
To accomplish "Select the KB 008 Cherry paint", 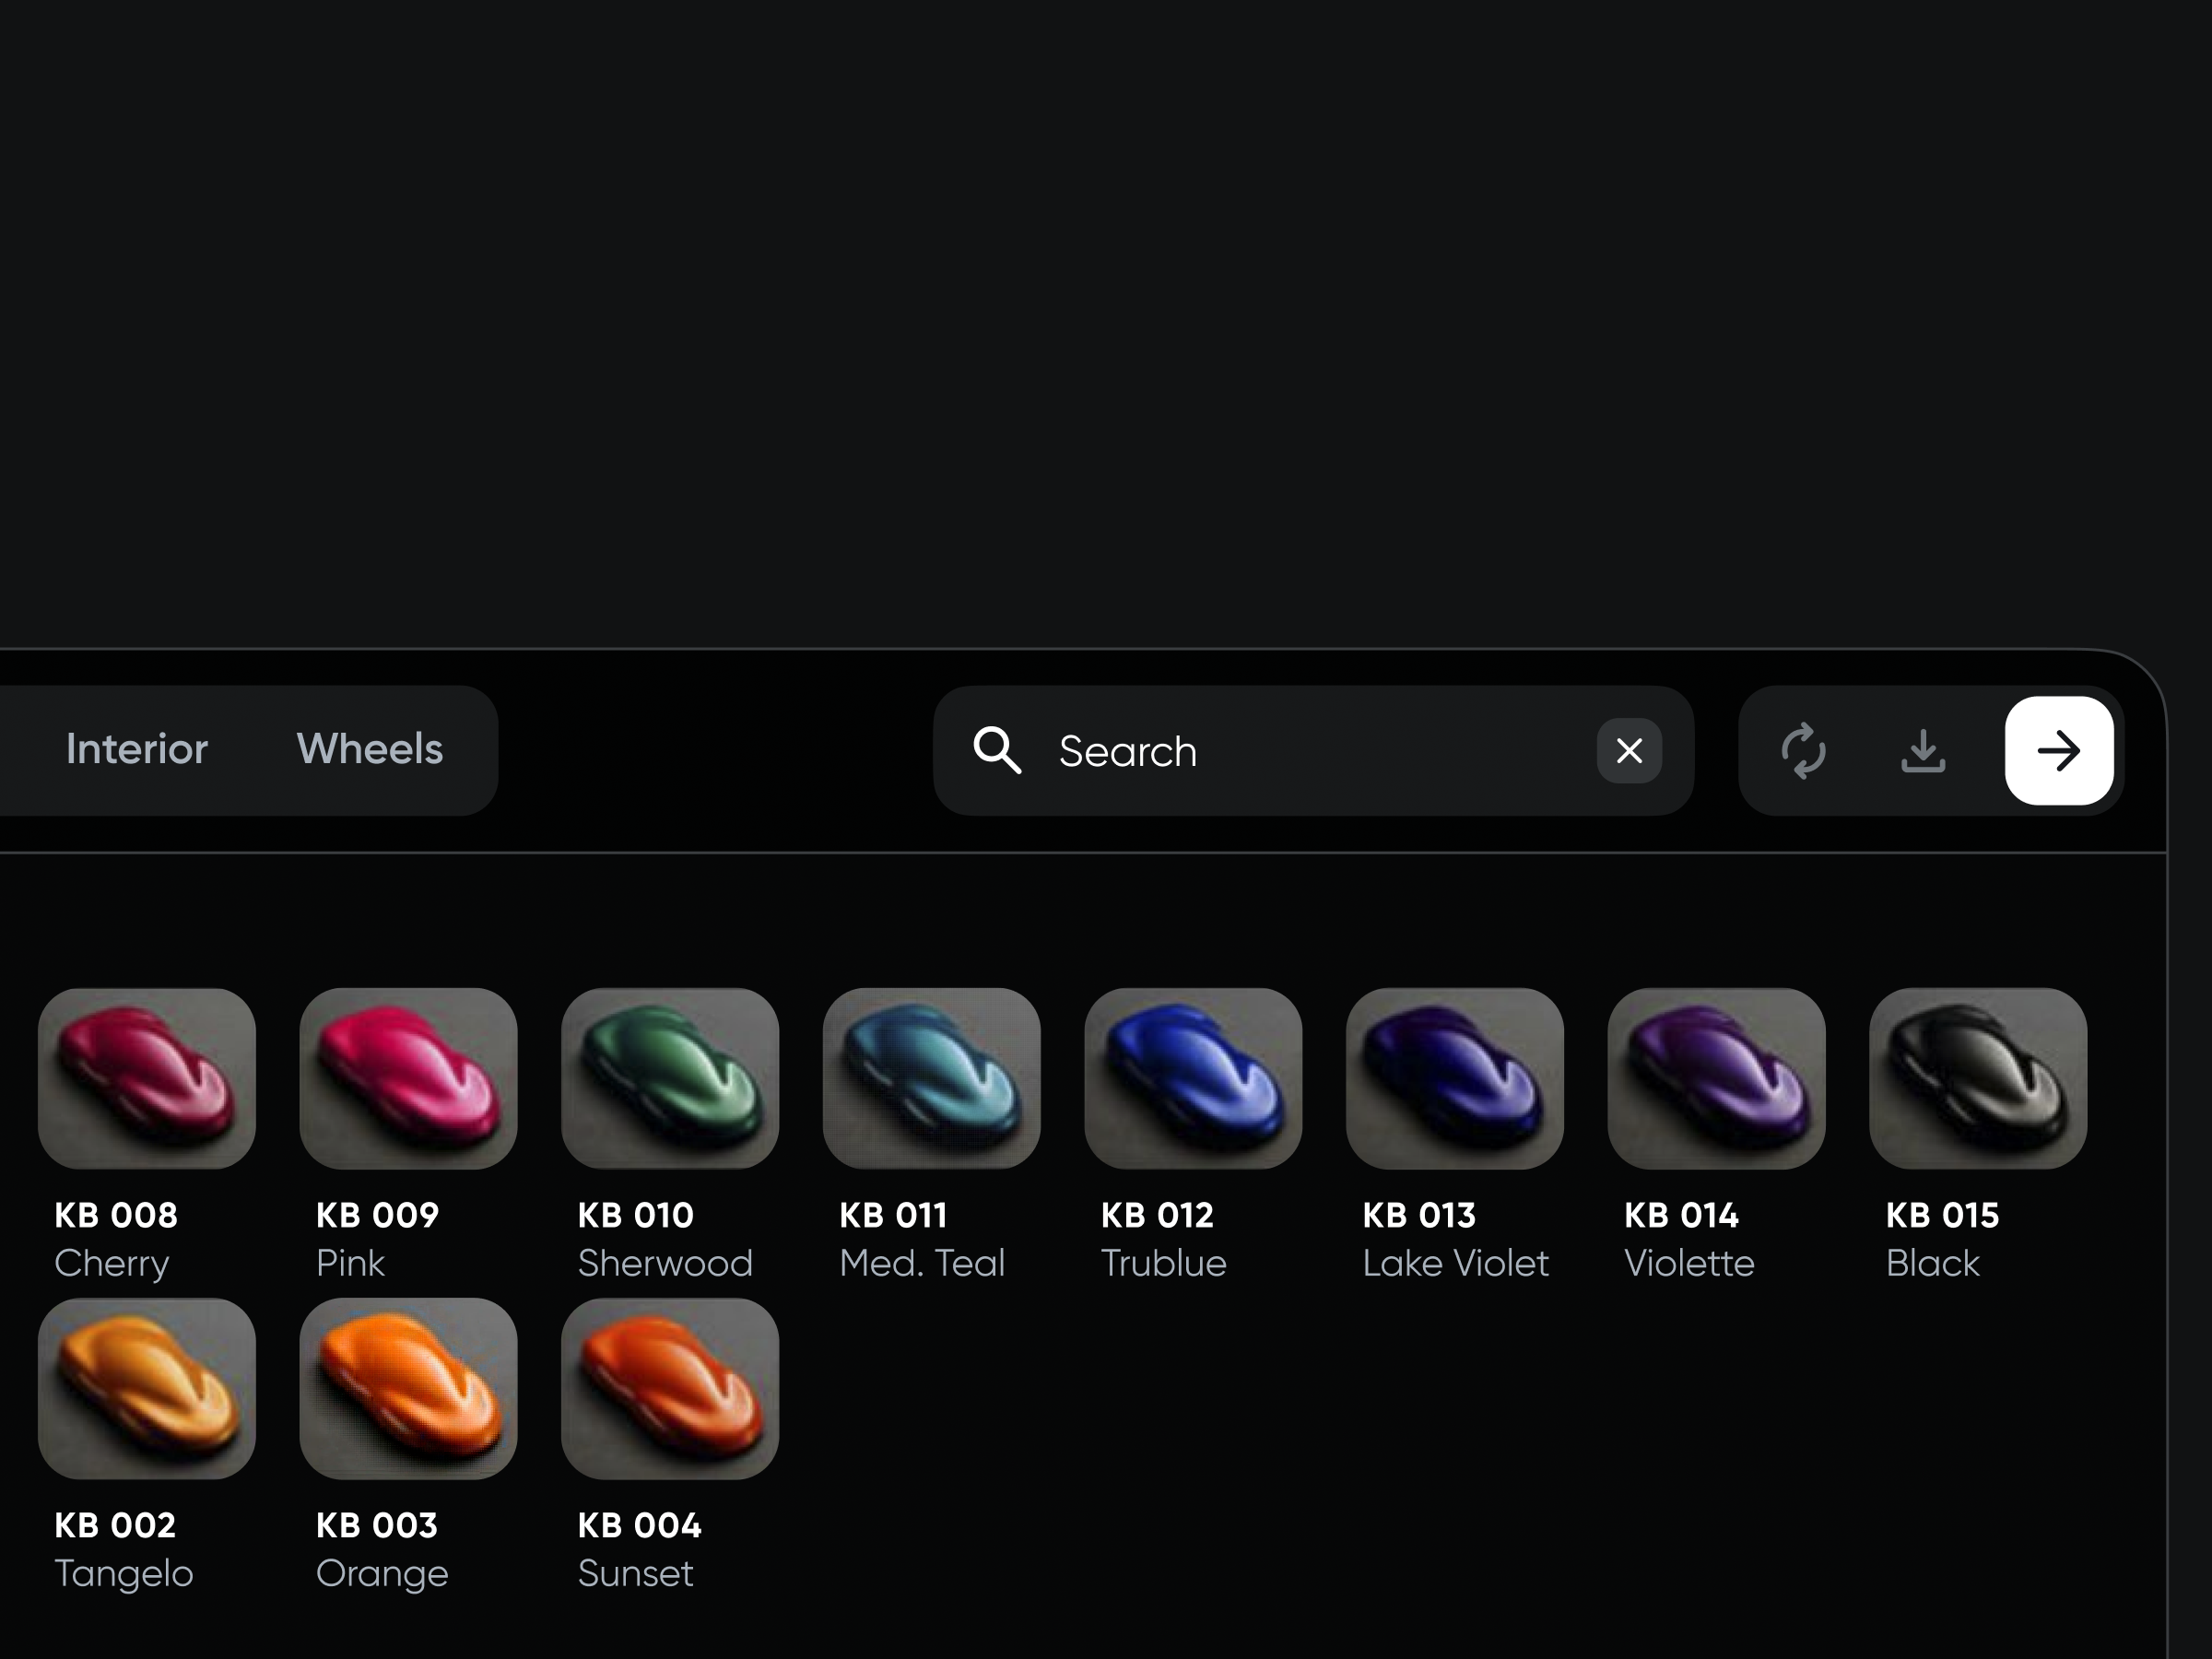I will point(147,1078).
